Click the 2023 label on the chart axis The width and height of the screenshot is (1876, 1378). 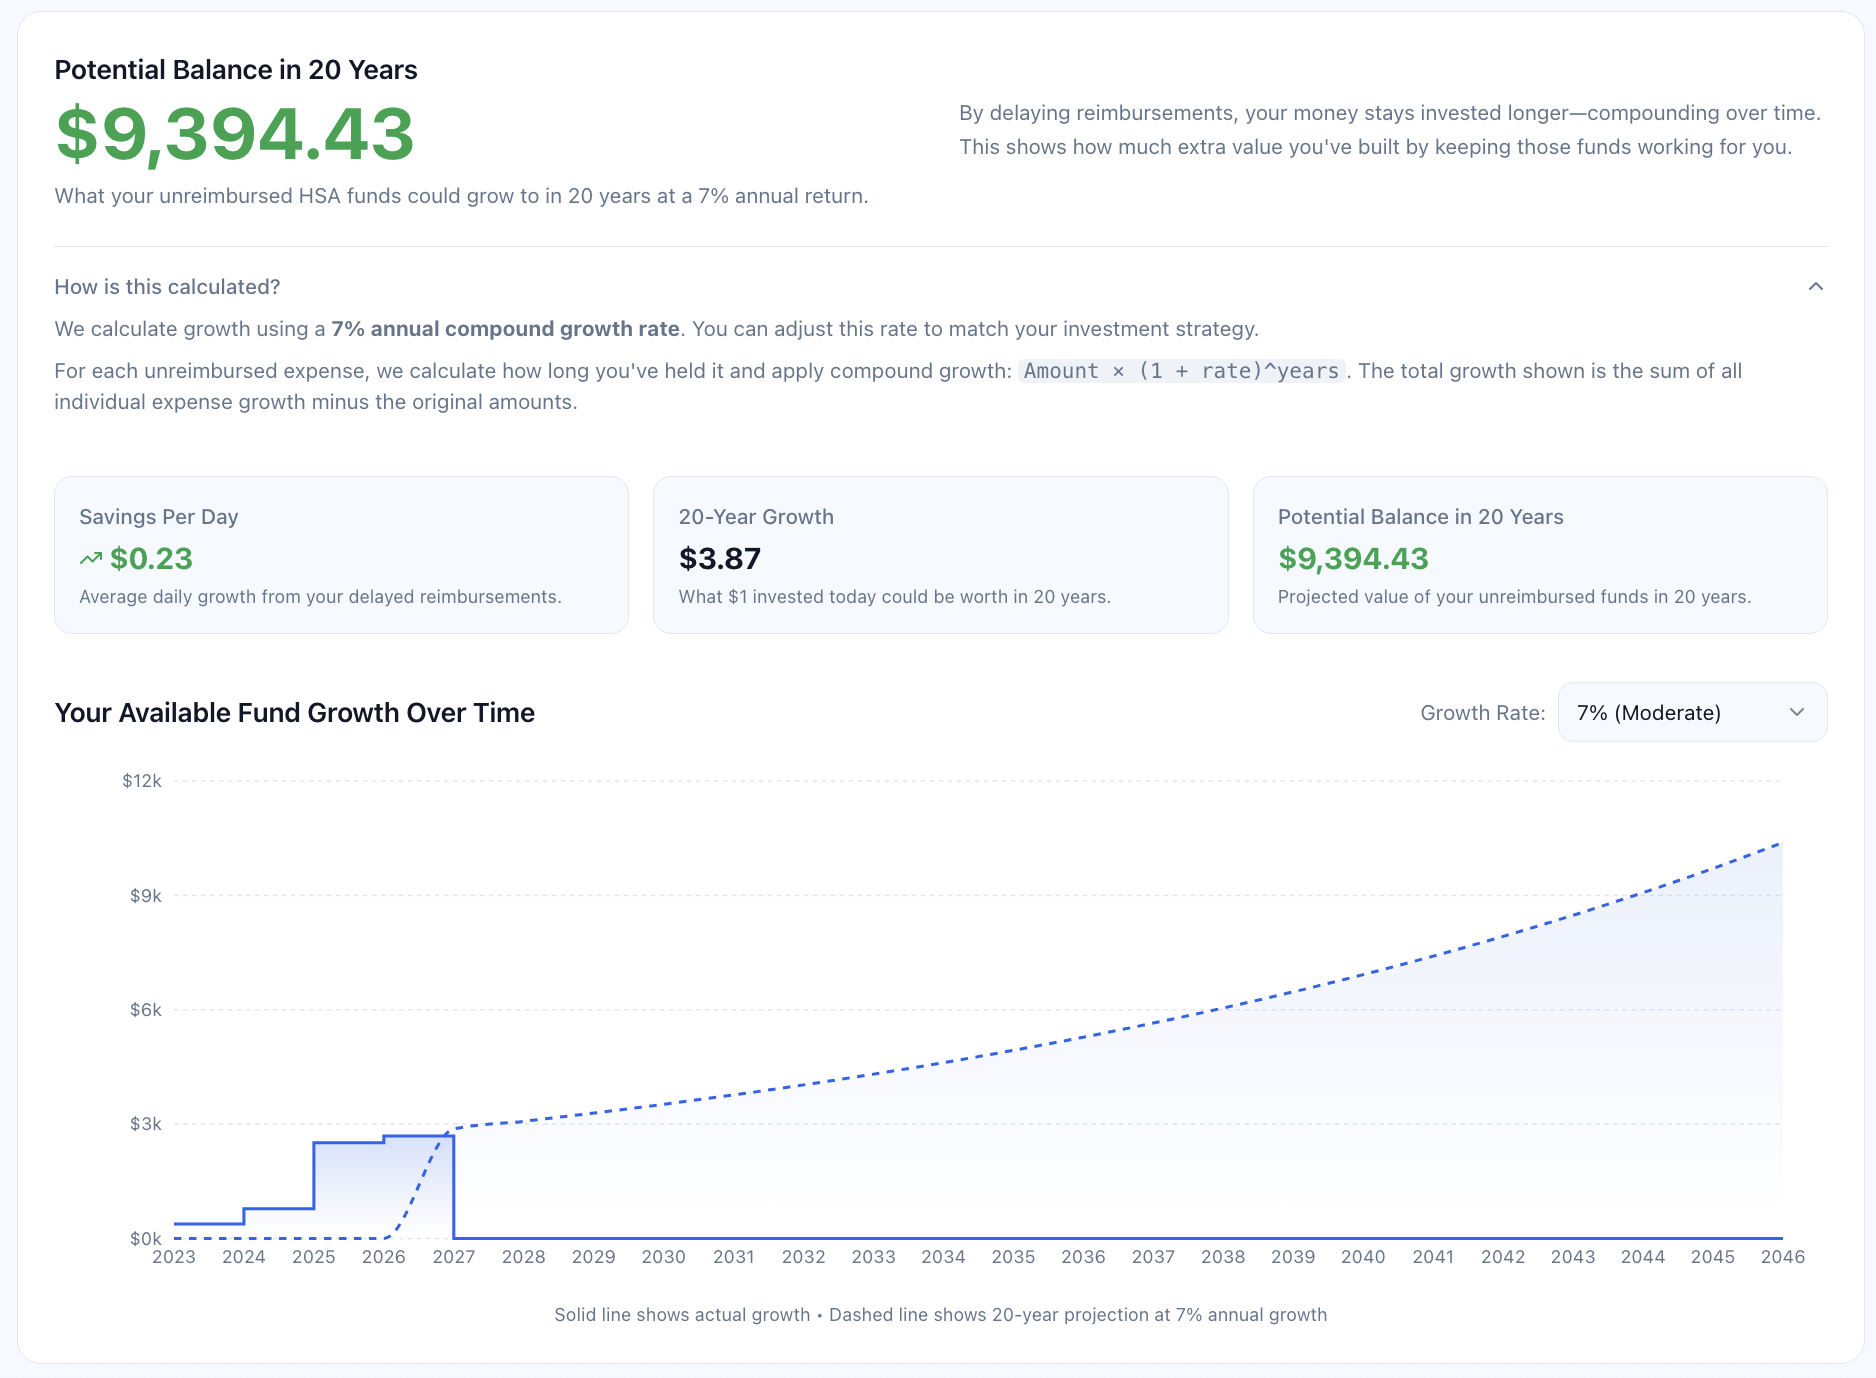pos(174,1257)
